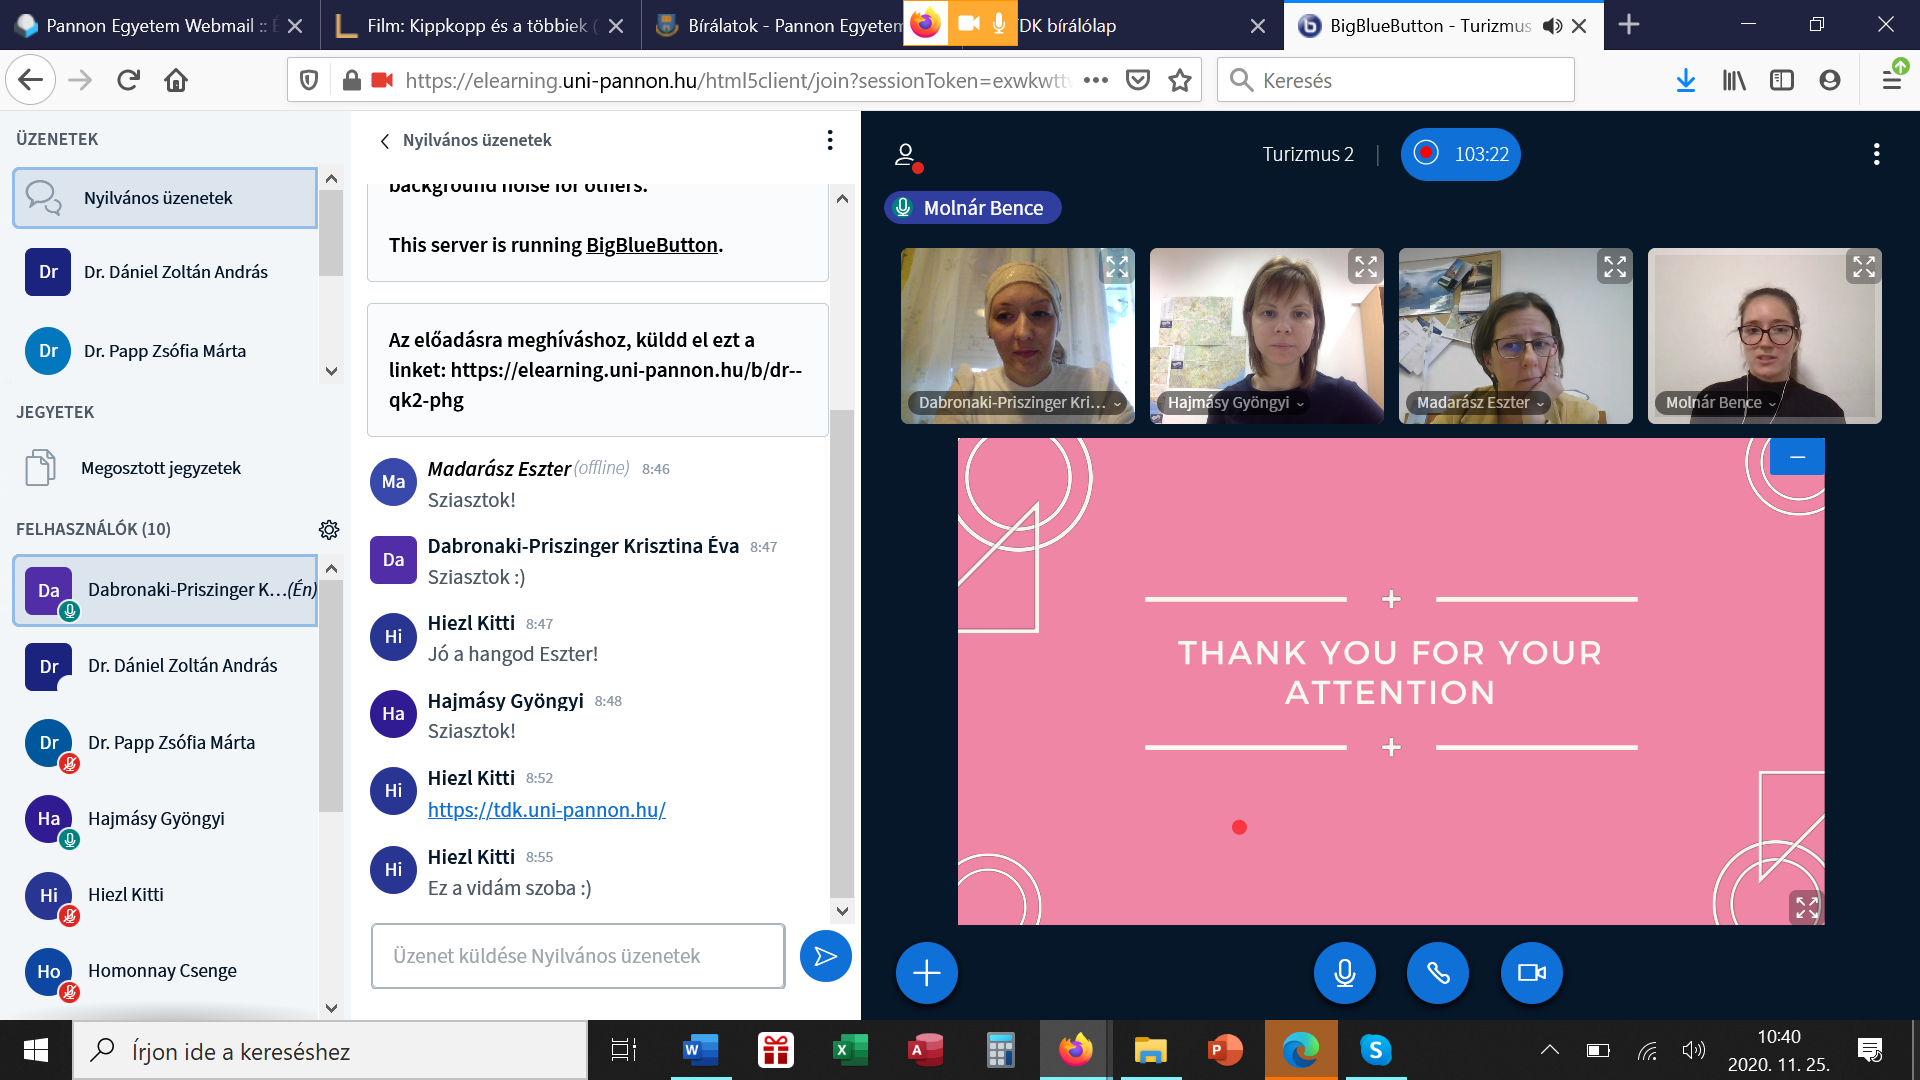Viewport: 1920px width, 1080px height.
Task: Leave audio with the phone button
Action: (x=1437, y=973)
